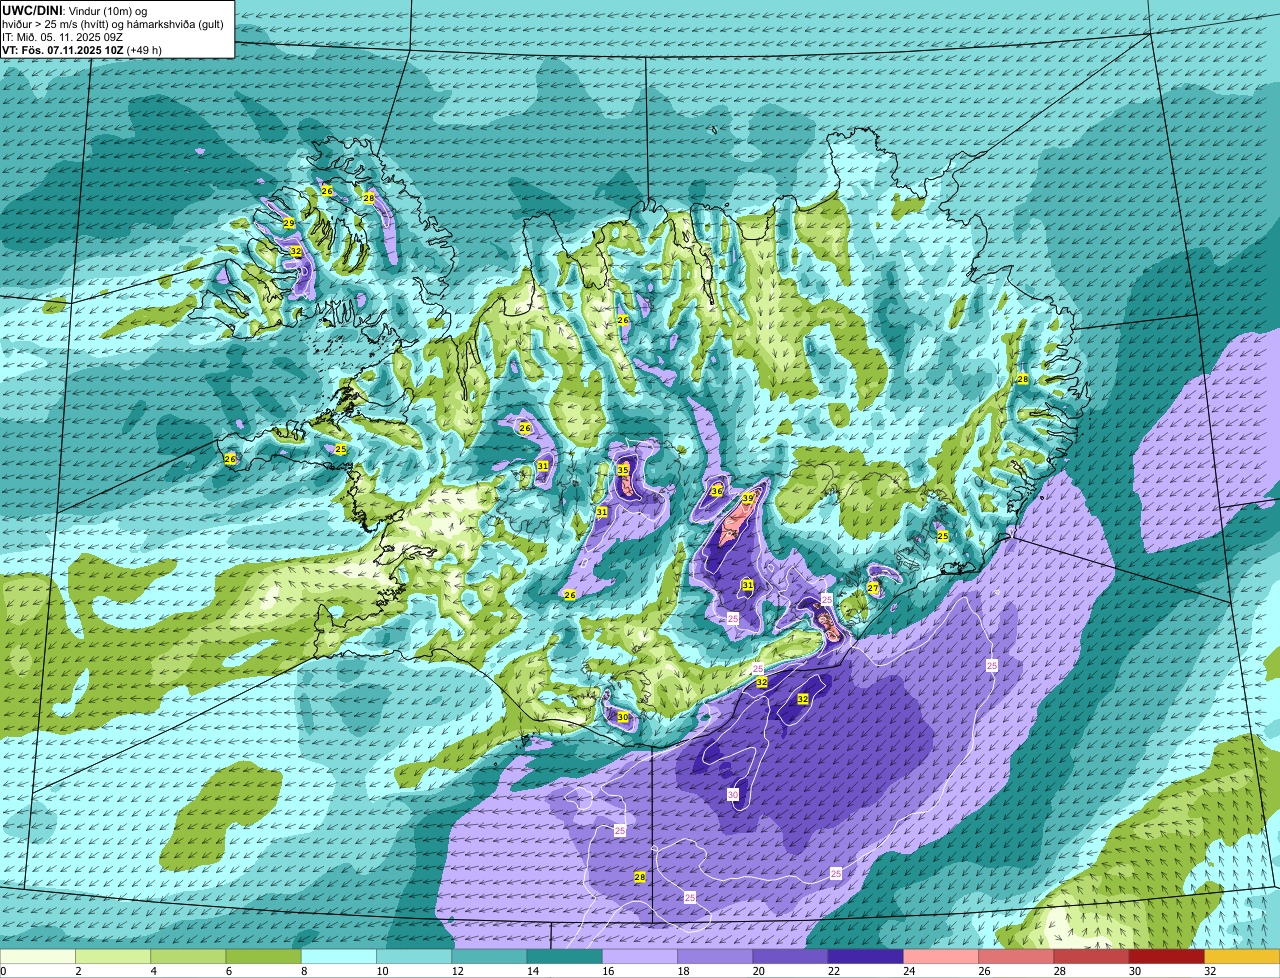1280x978 pixels.
Task: Select the 2–4 m/s light green legend swatch
Action: [x=113, y=956]
